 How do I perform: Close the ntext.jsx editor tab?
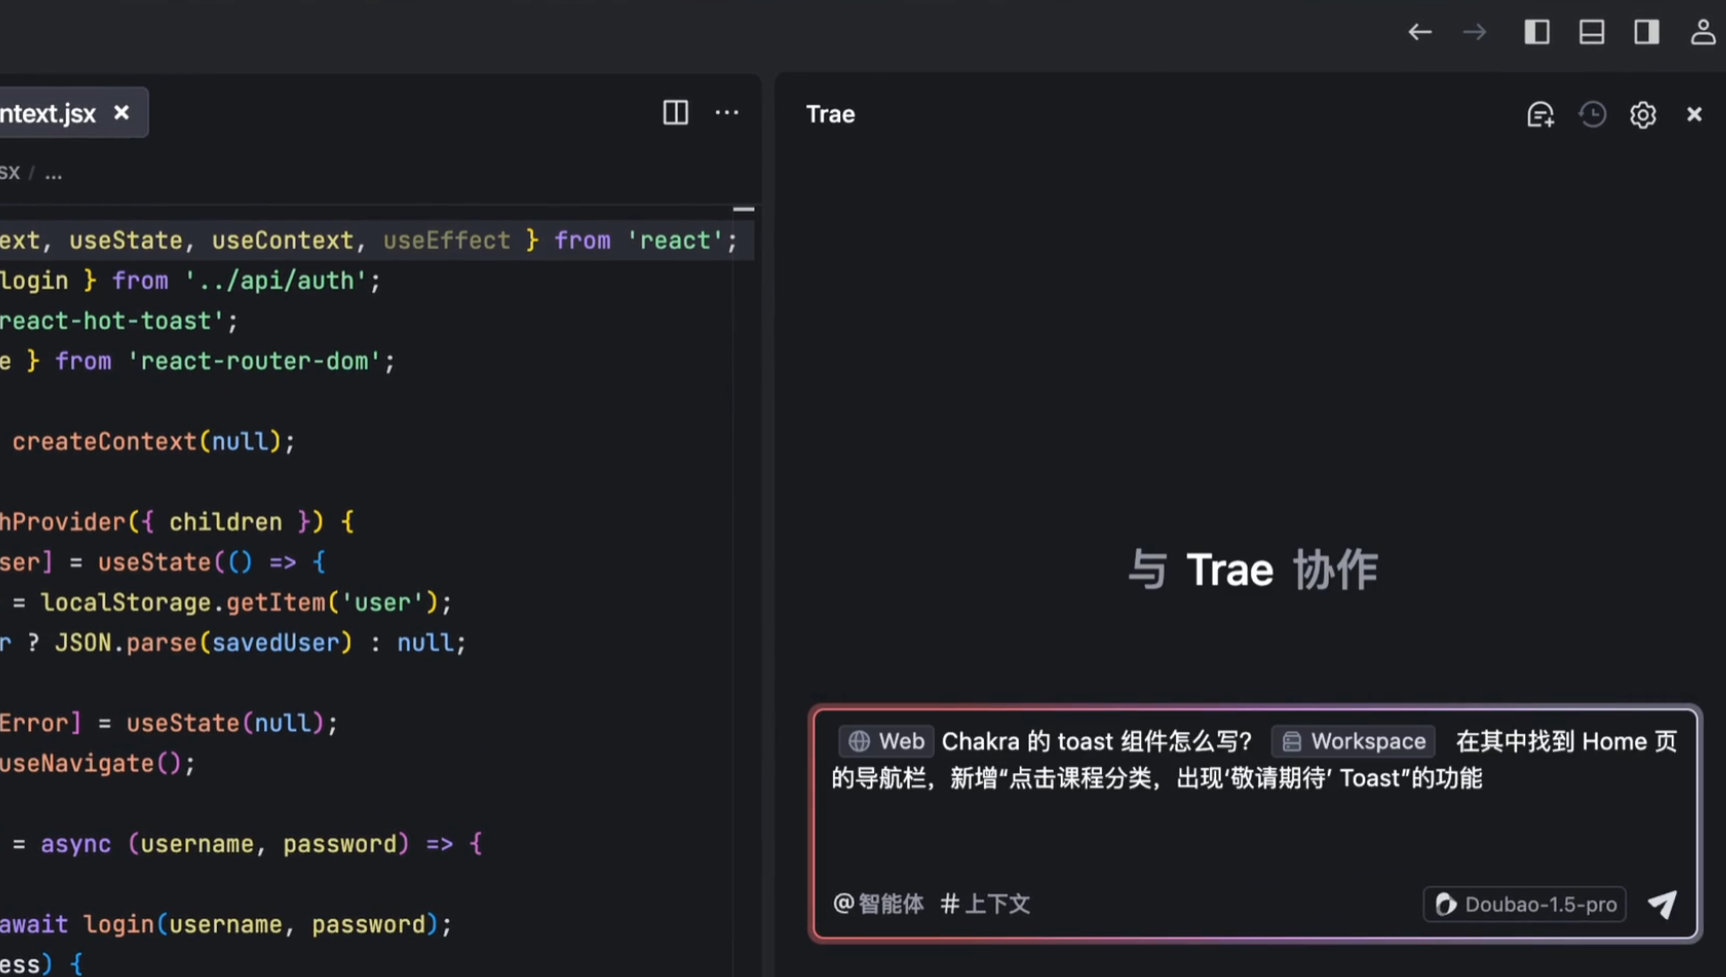122,113
